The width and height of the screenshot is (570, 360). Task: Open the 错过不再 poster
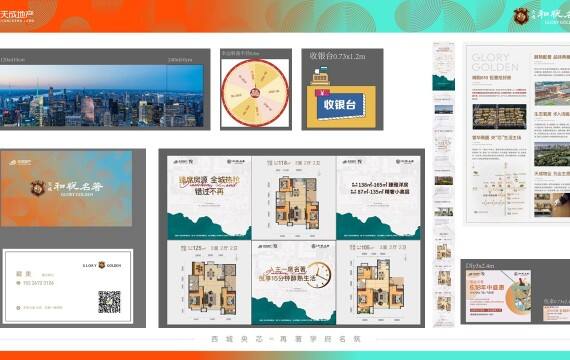click(x=209, y=198)
